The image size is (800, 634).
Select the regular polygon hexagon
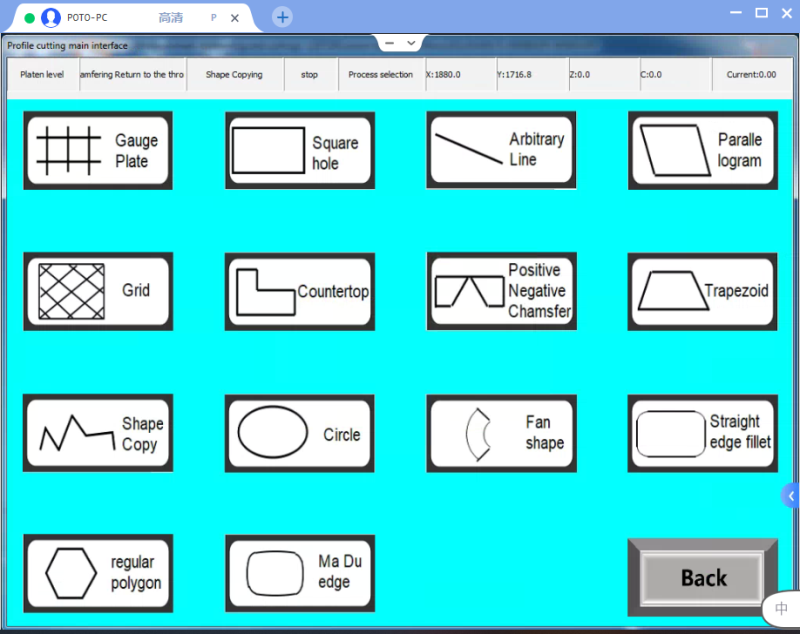98,573
